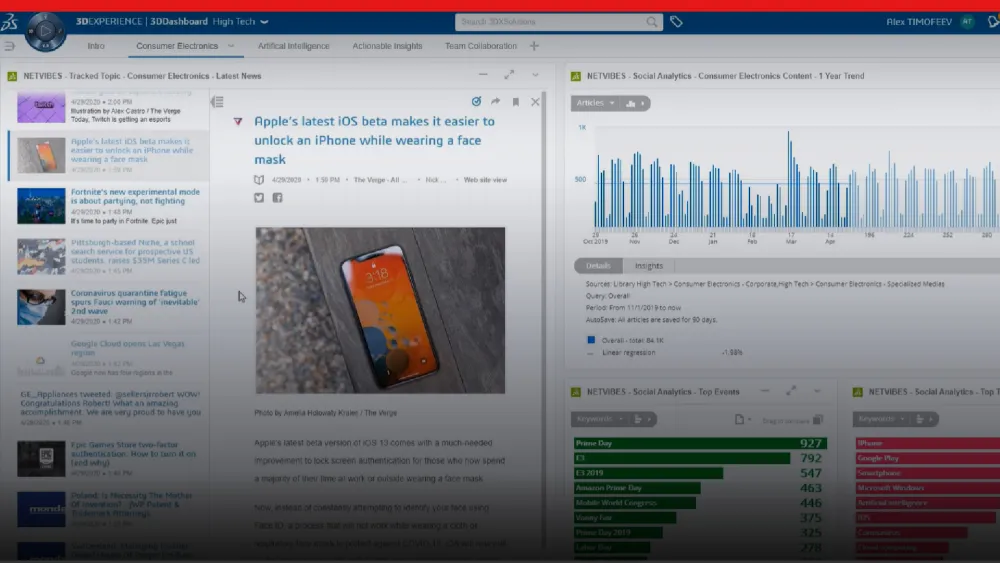Viewport: 1000px width, 563px height.
Task: Click the reader book icon beside the article date
Action: point(259,180)
